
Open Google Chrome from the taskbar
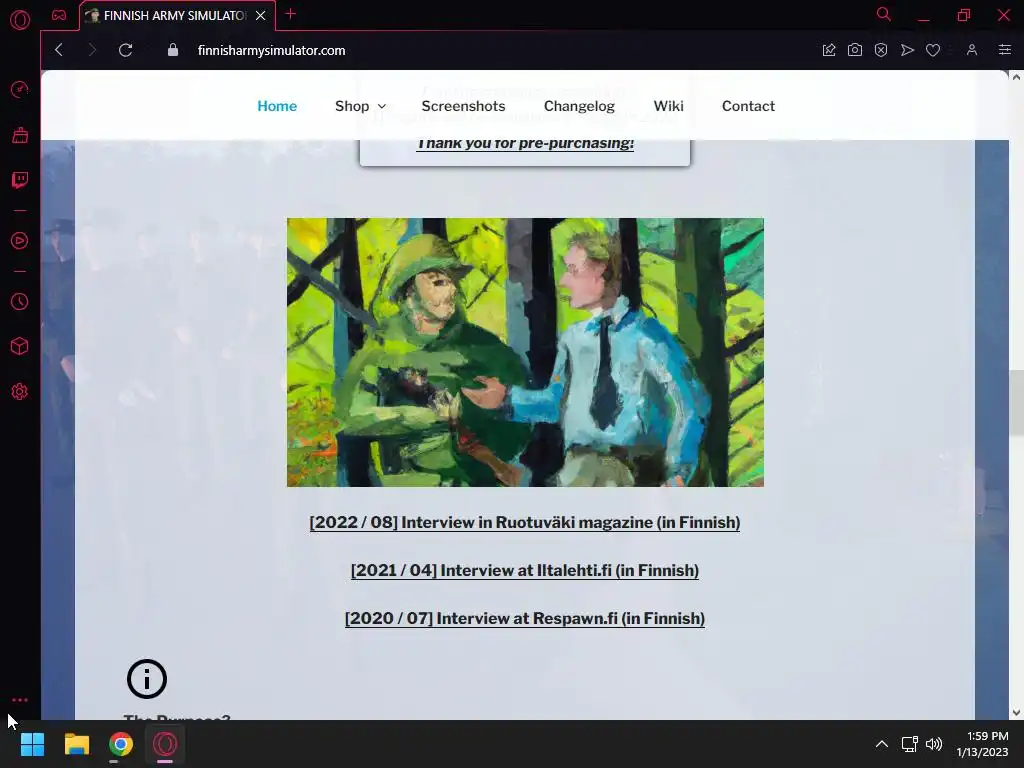click(121, 744)
